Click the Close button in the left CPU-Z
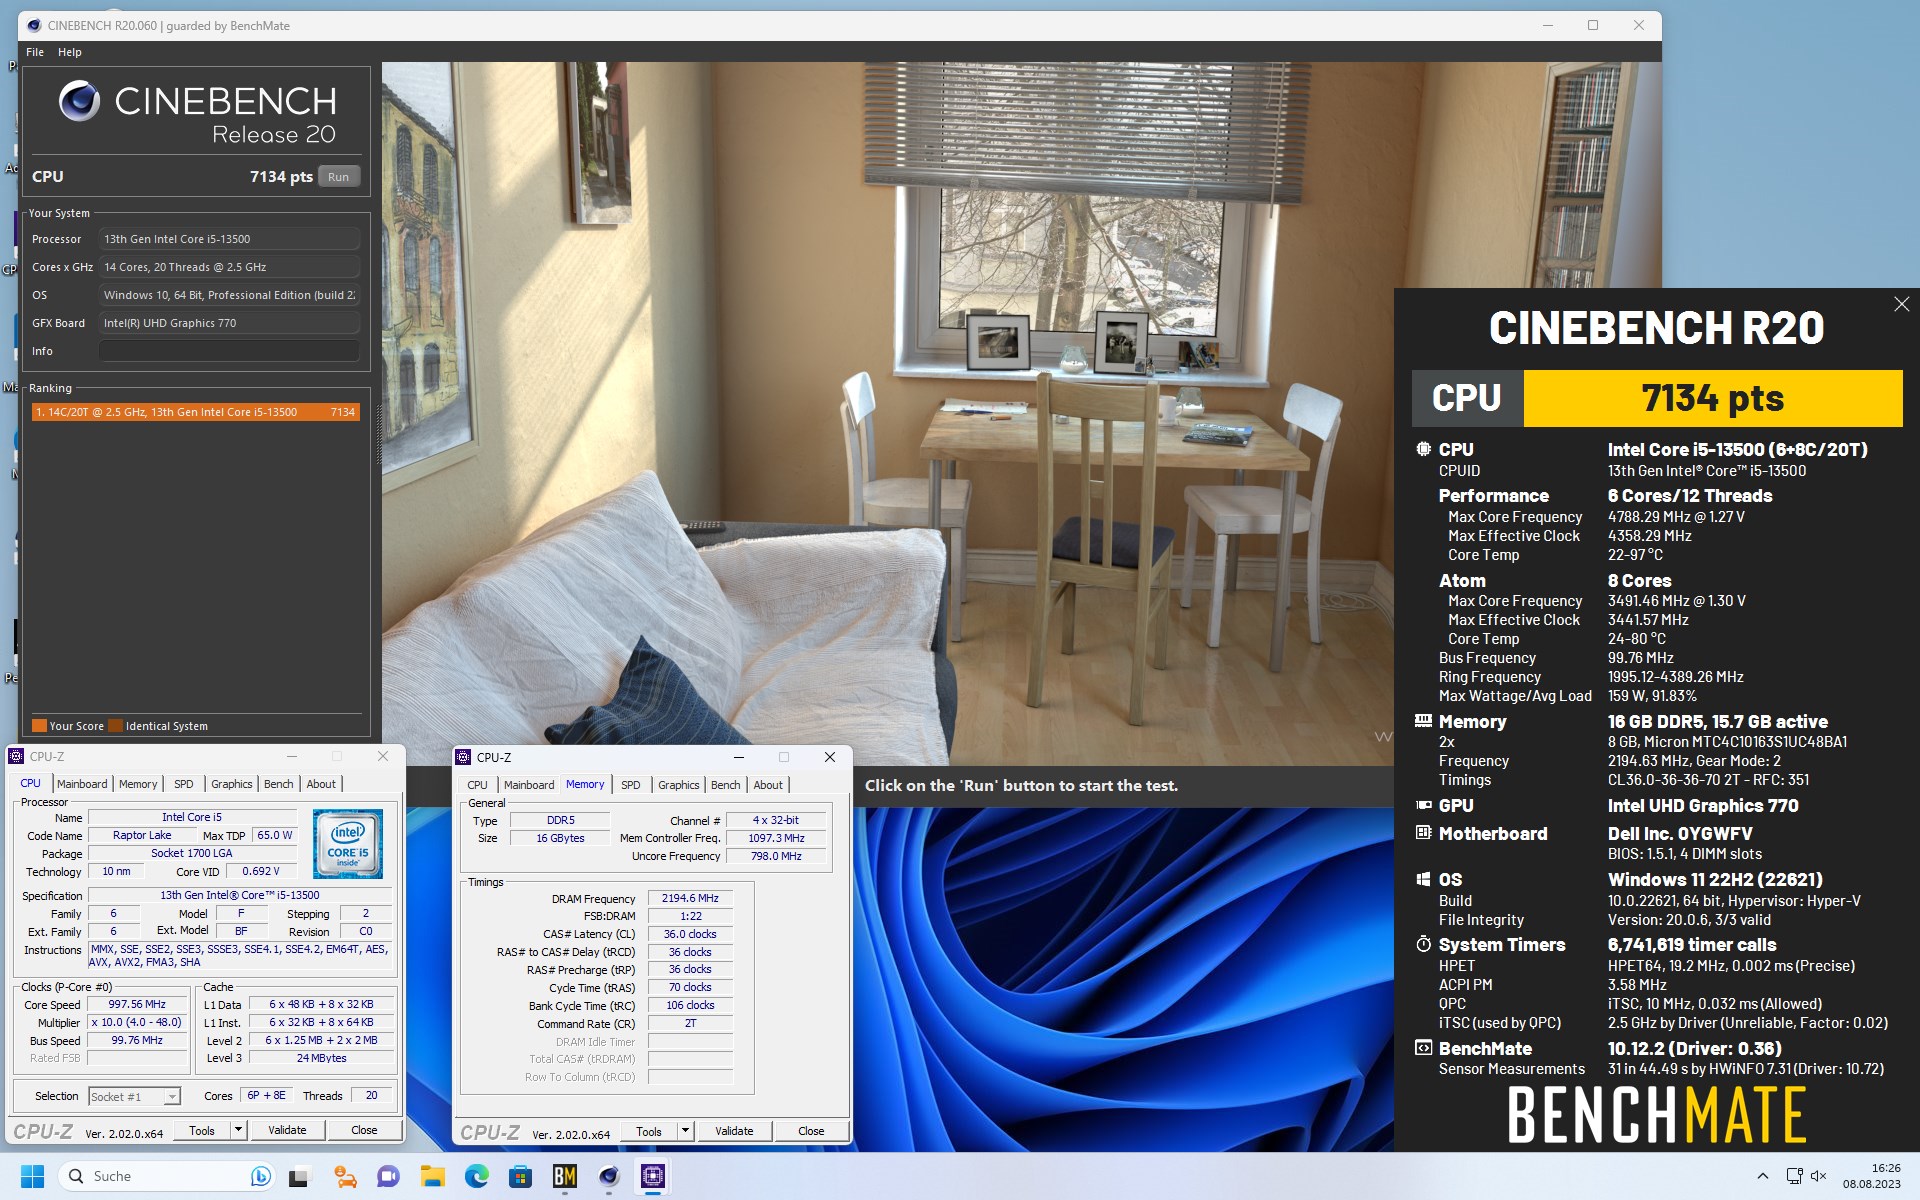The width and height of the screenshot is (1920, 1200). click(x=364, y=1130)
